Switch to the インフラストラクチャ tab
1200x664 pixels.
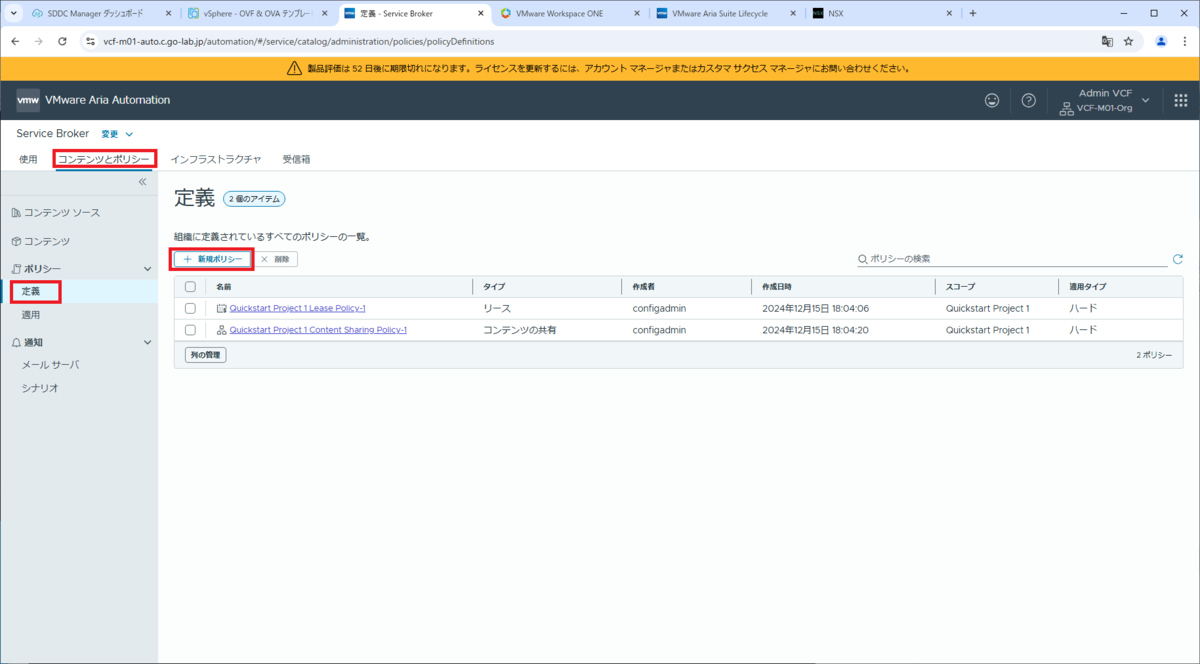(x=216, y=159)
